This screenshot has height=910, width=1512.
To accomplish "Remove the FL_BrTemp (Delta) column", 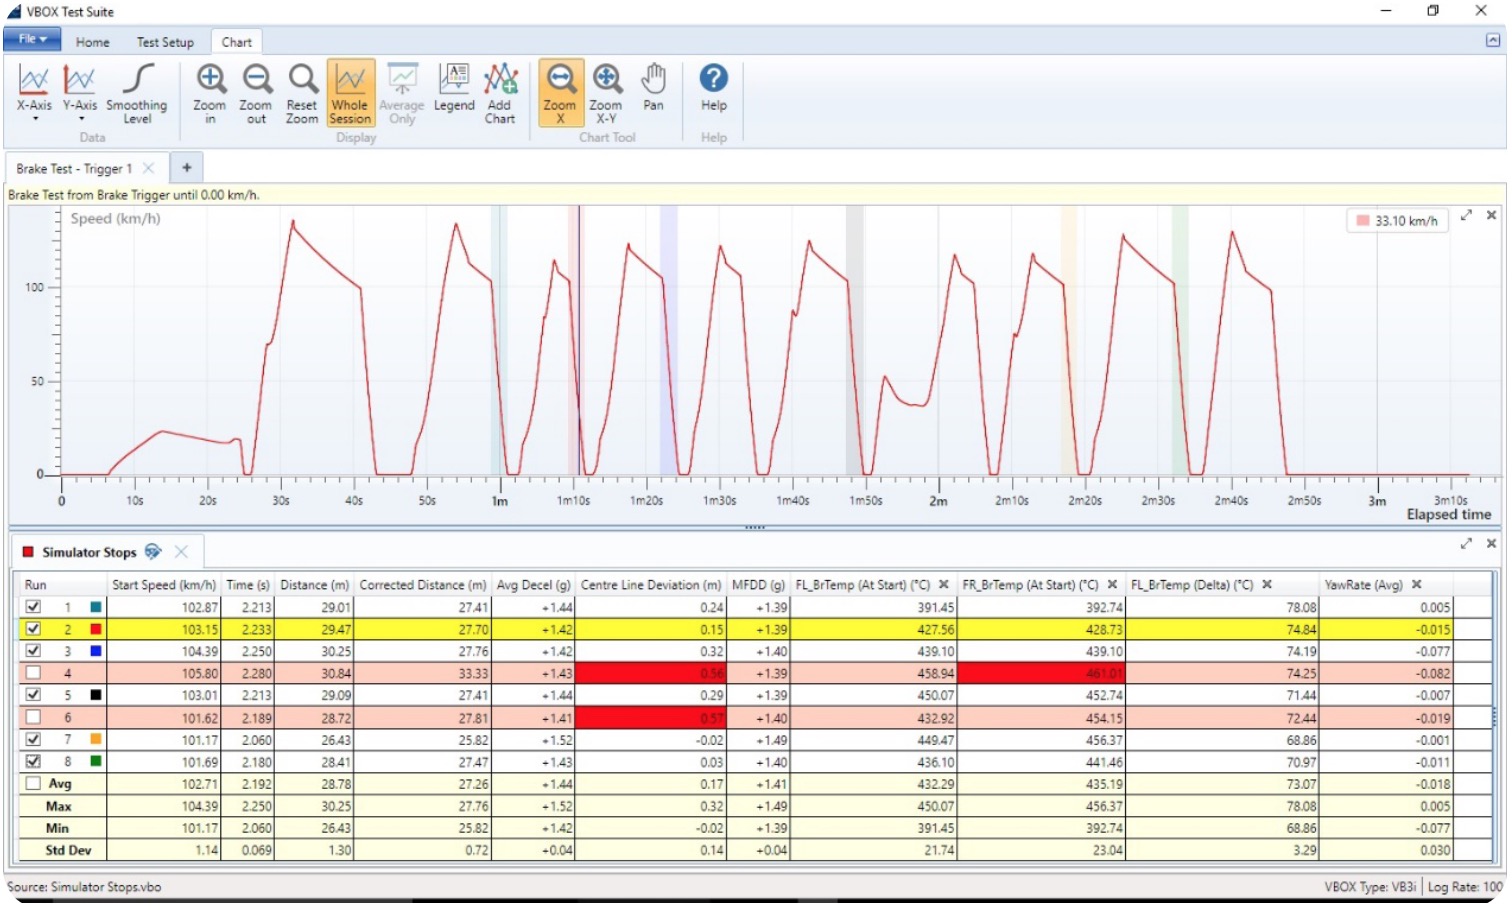I will tap(1267, 585).
